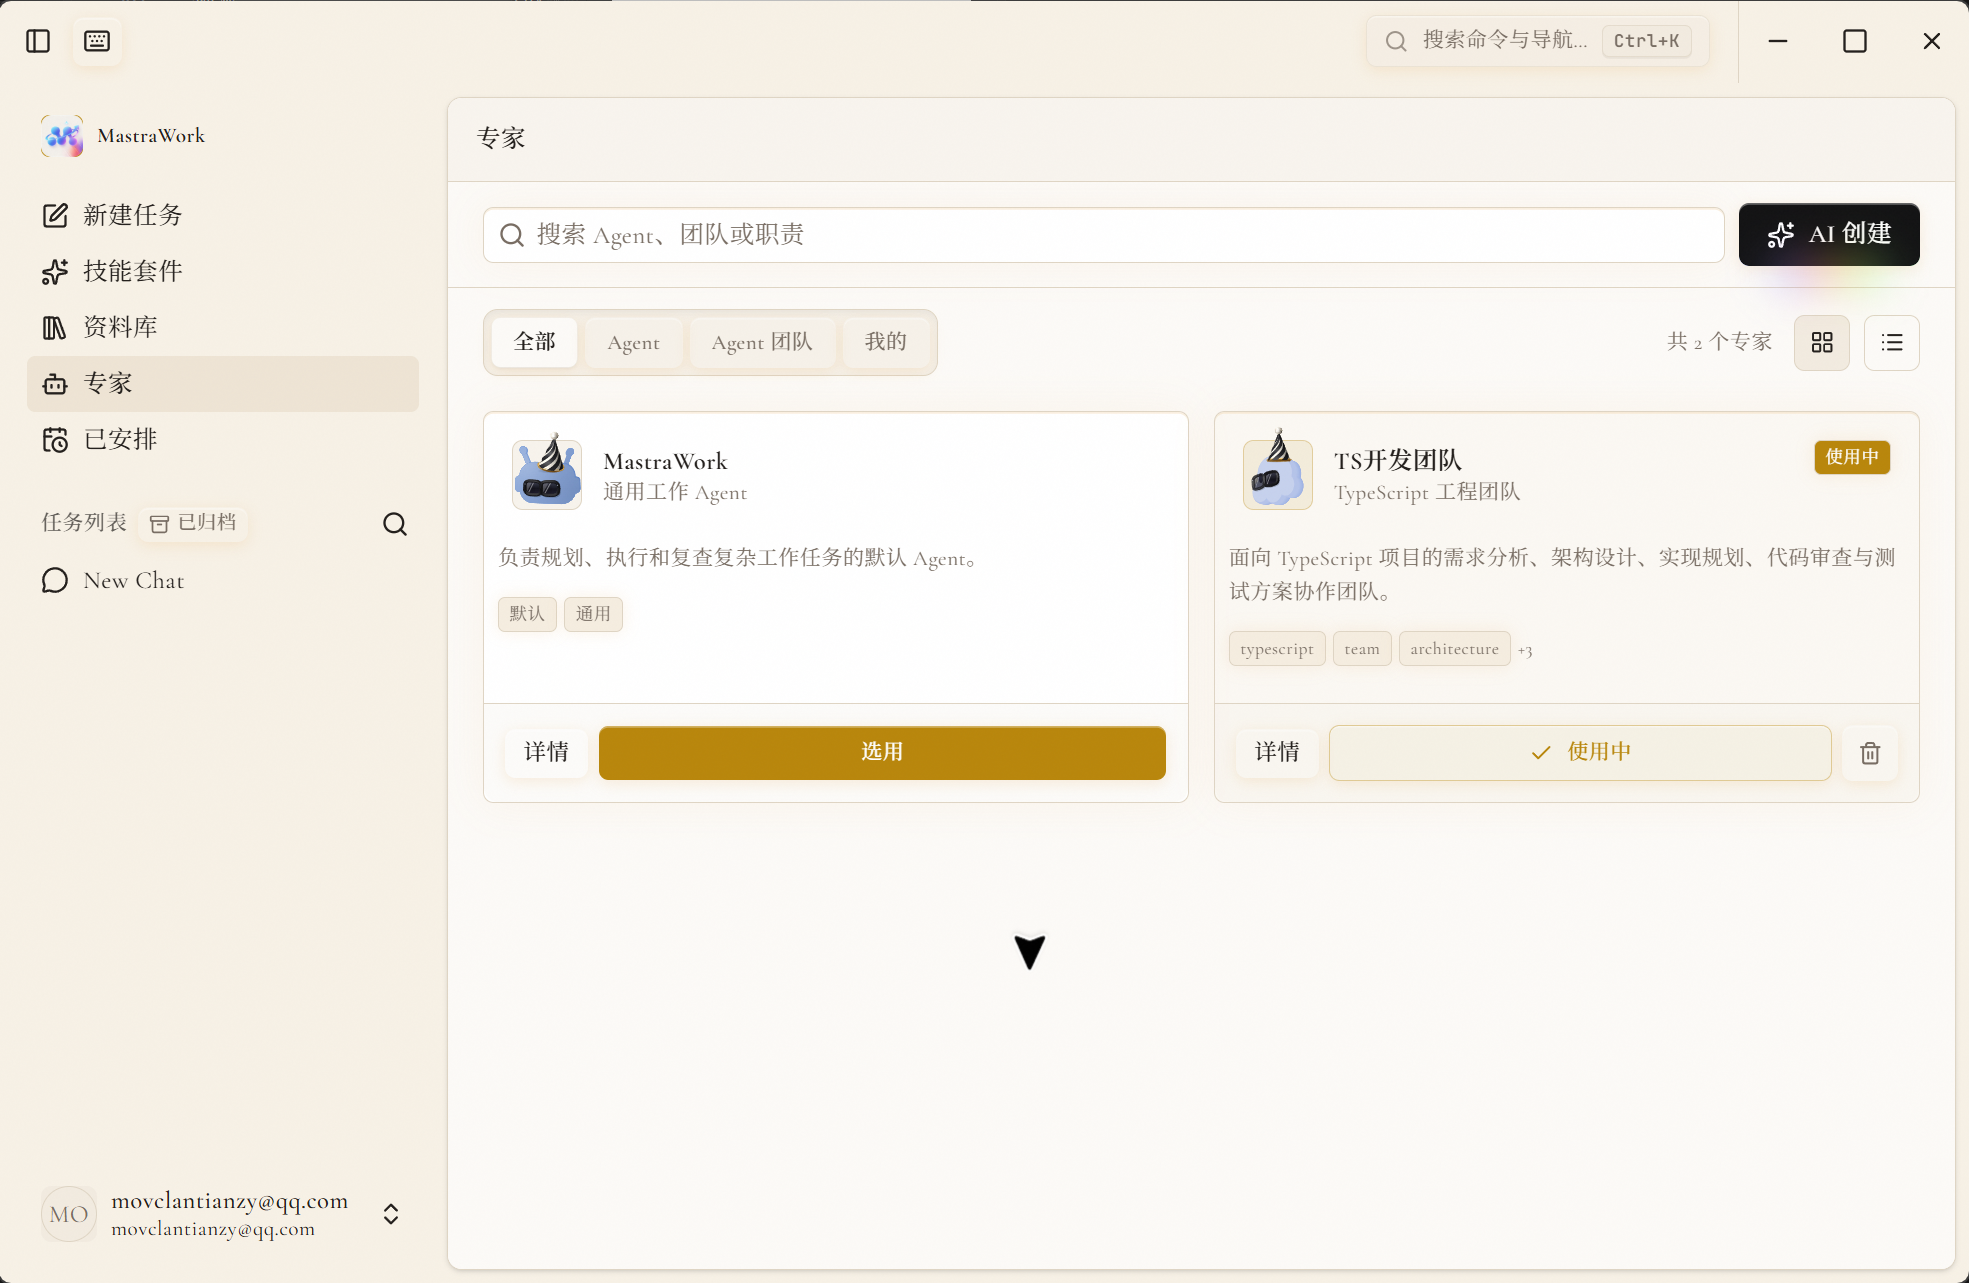Click the architecture tag
This screenshot has width=1969, height=1283.
pos(1454,649)
